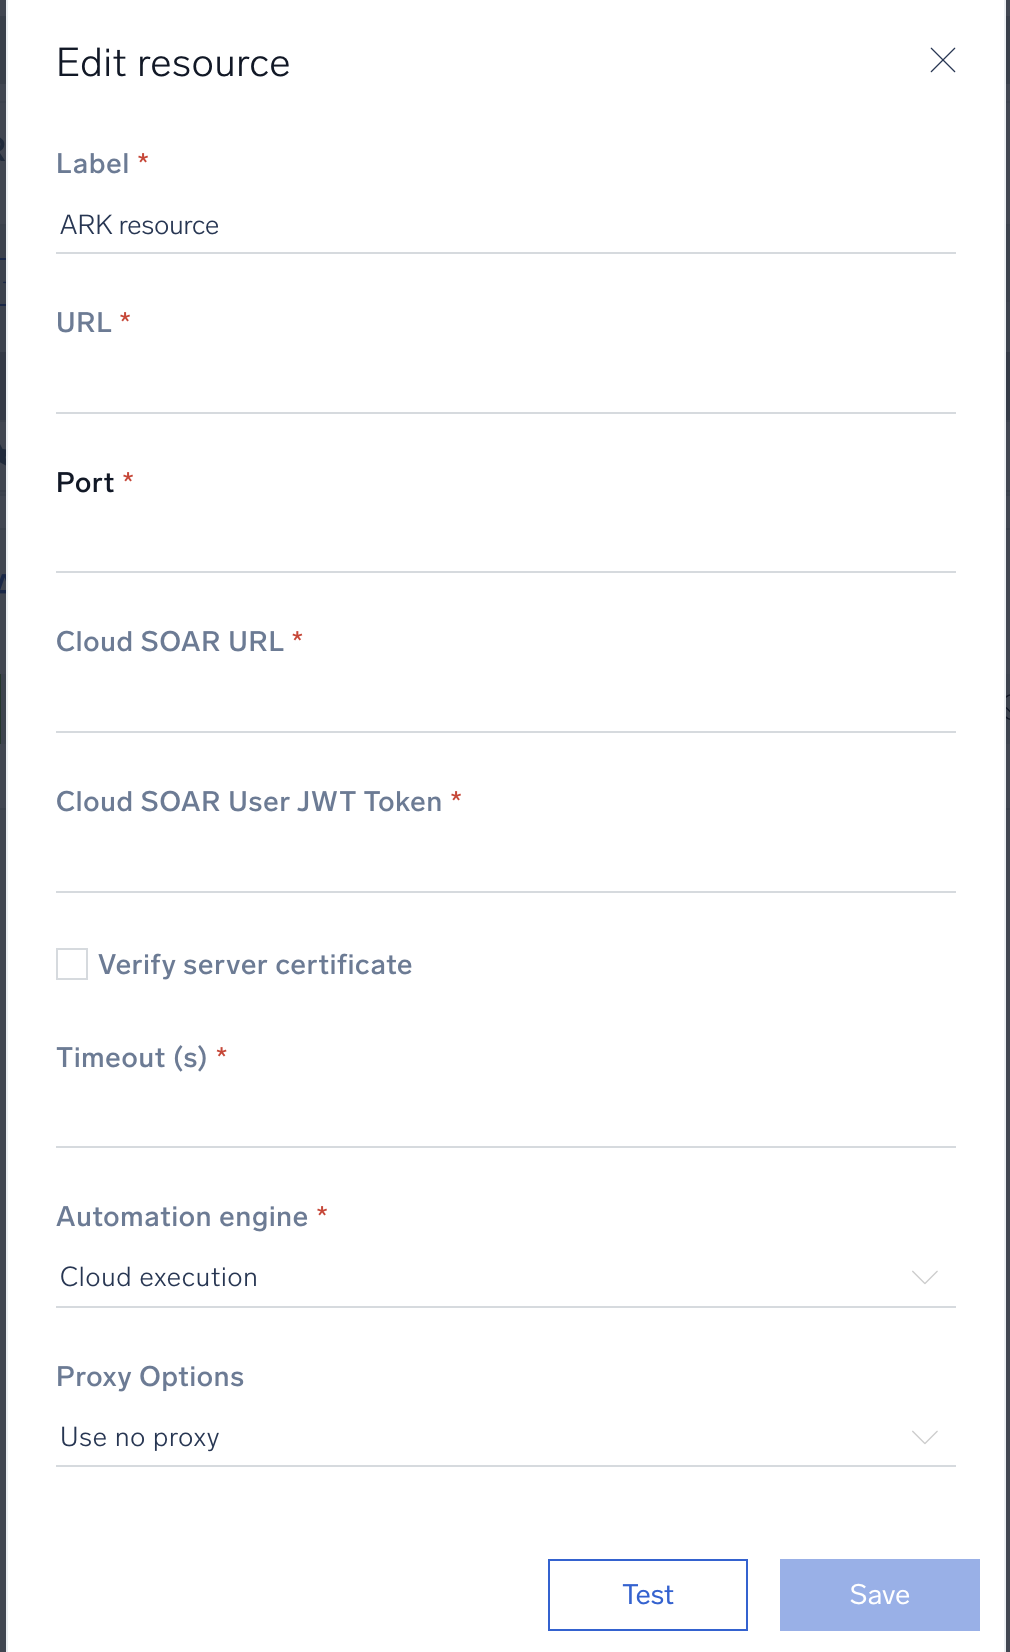Click the Automation engine chevron arrow

[x=924, y=1278]
